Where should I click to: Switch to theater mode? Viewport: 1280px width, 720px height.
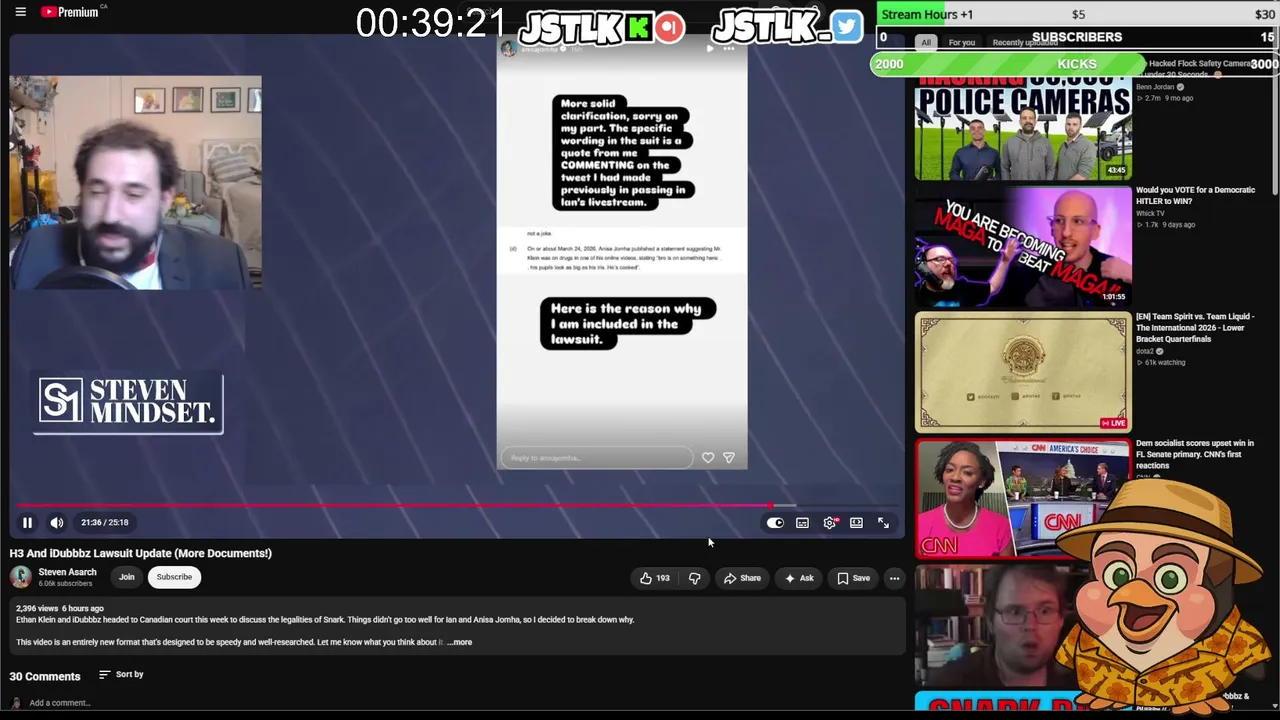tap(856, 523)
